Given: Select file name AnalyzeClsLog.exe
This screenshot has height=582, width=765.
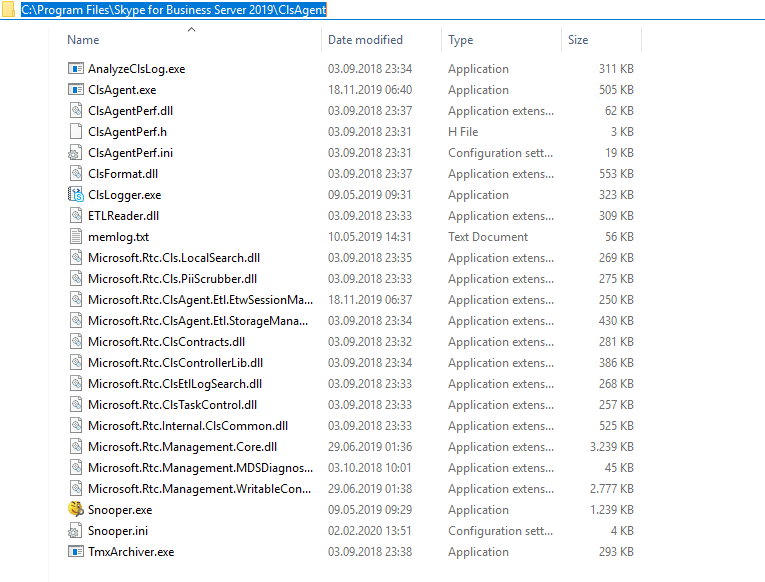Looking at the screenshot, I should click(137, 69).
